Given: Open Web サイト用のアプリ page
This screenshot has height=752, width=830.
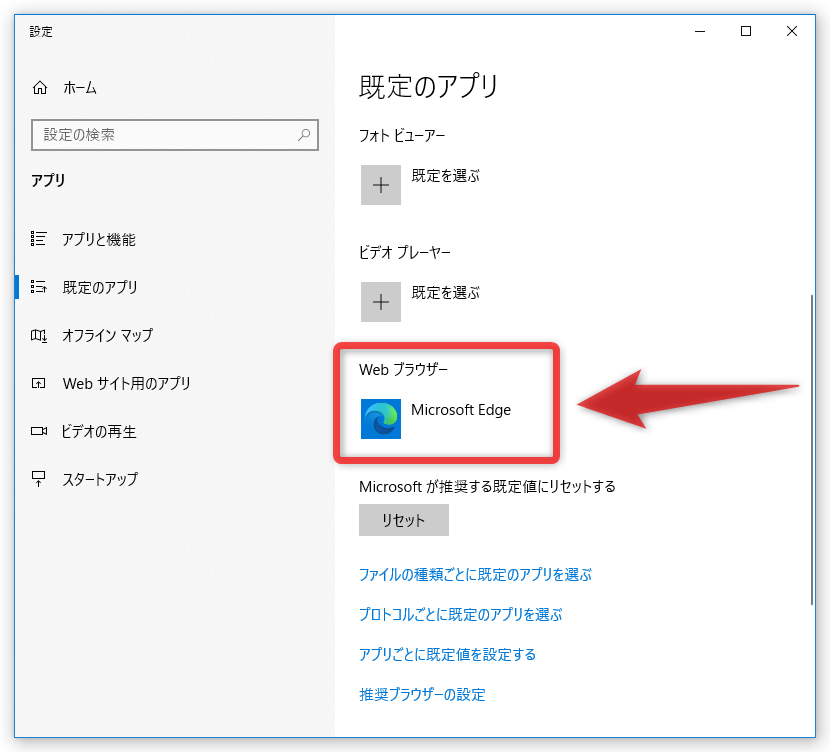Looking at the screenshot, I should tap(127, 383).
